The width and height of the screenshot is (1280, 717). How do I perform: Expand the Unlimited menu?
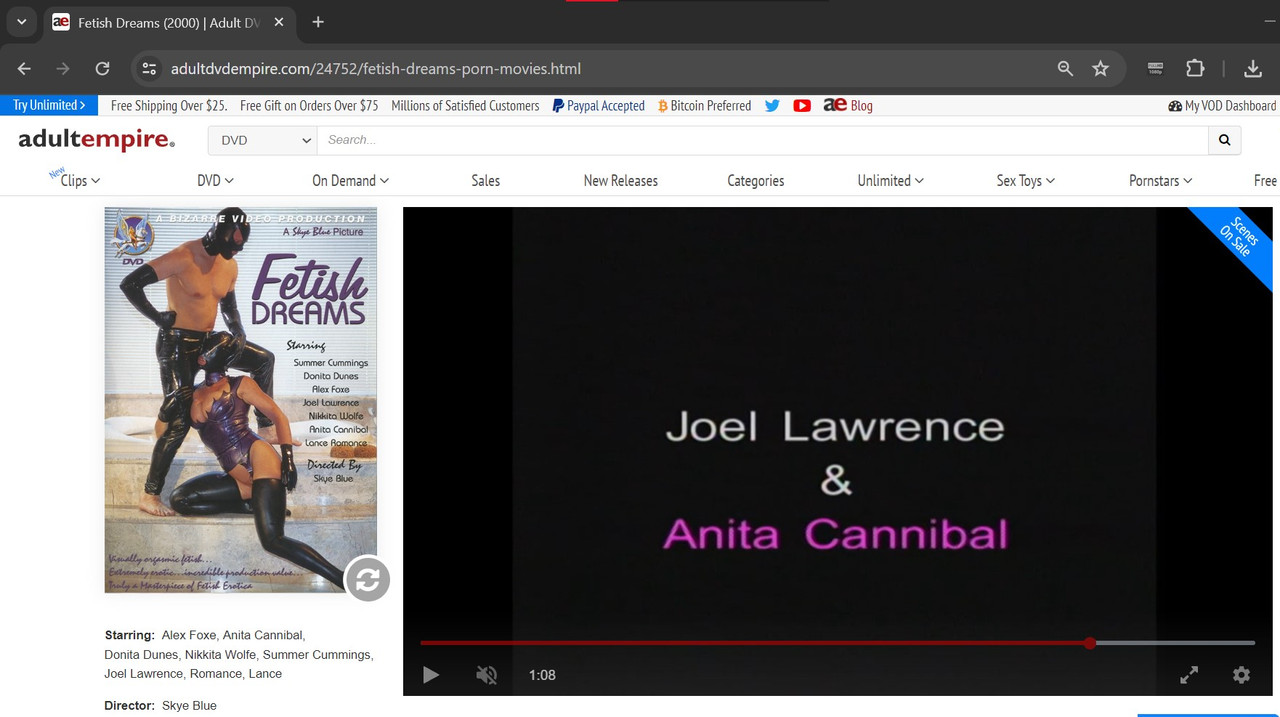[x=890, y=181]
